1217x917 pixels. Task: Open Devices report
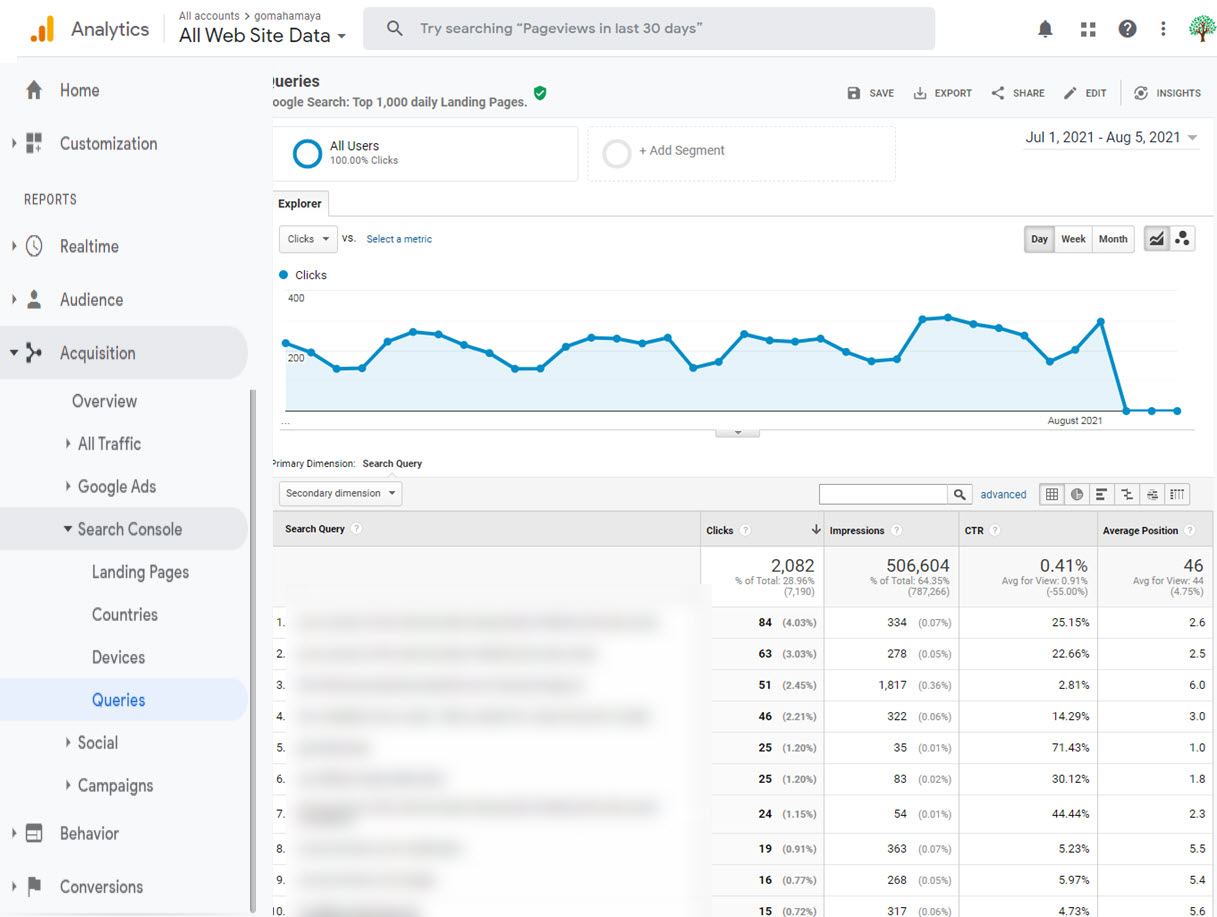pyautogui.click(x=118, y=657)
